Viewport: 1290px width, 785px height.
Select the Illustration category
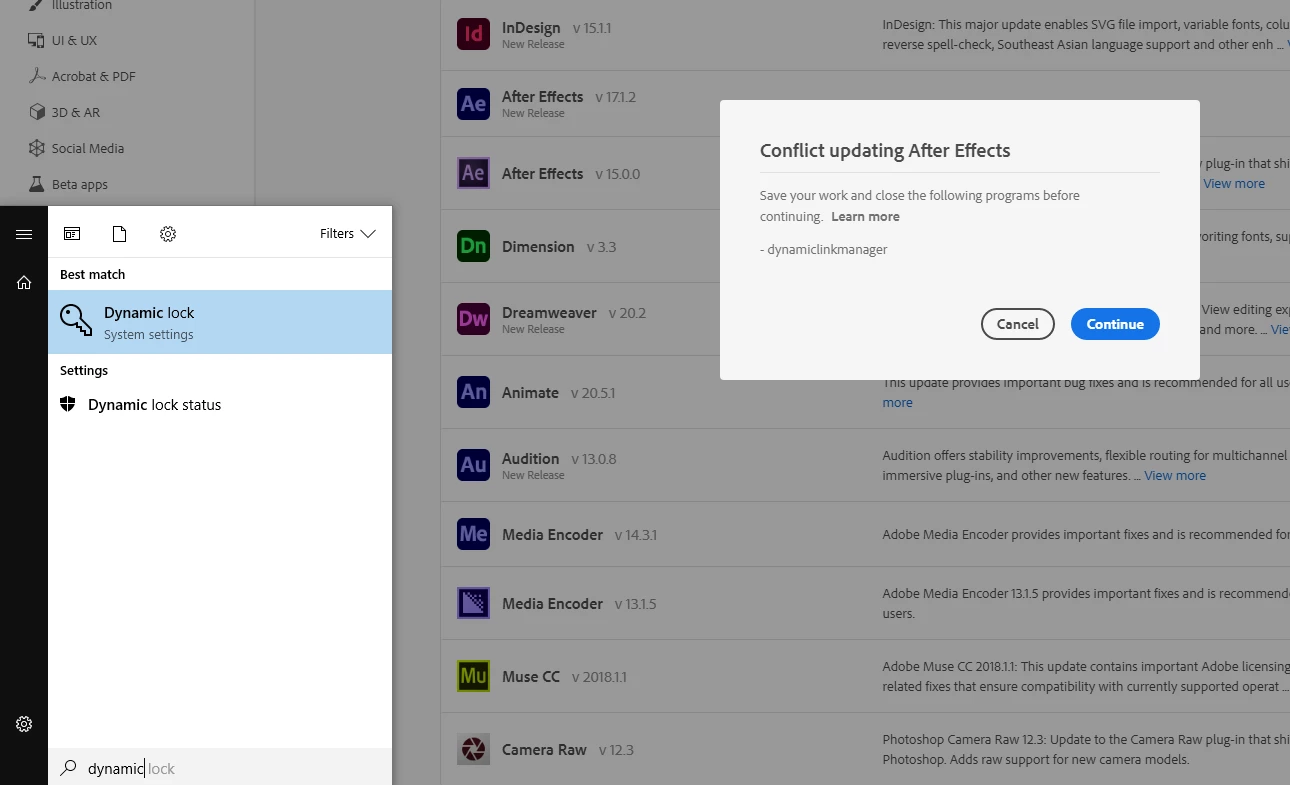(x=69, y=6)
